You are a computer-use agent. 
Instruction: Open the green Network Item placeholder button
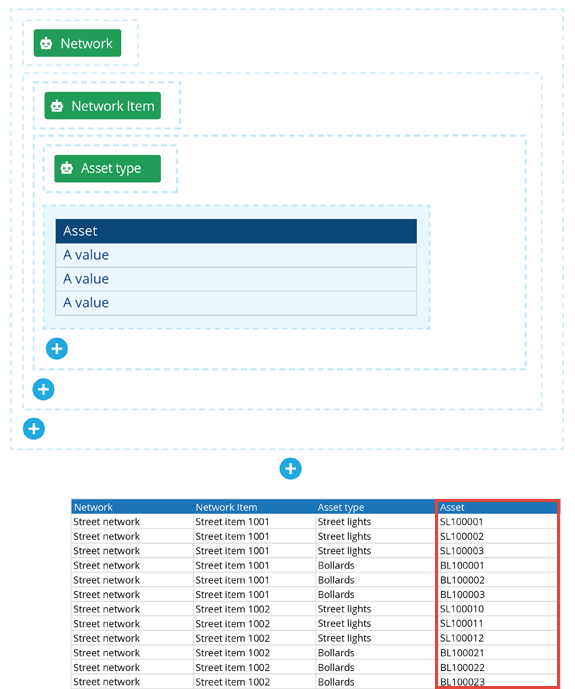(103, 105)
